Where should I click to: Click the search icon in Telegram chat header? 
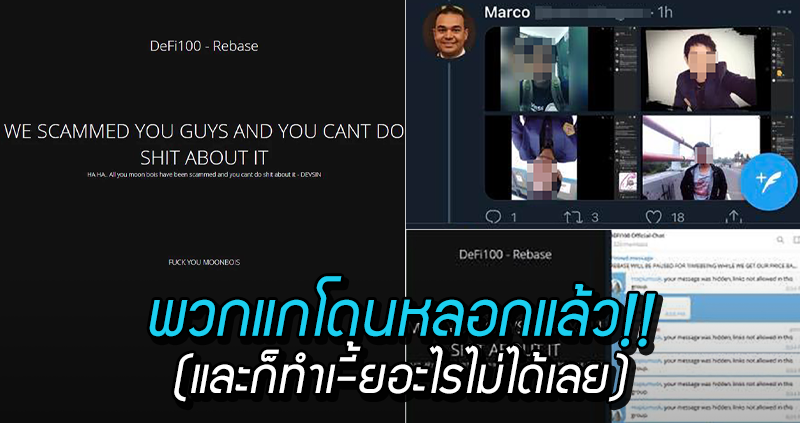[781, 239]
